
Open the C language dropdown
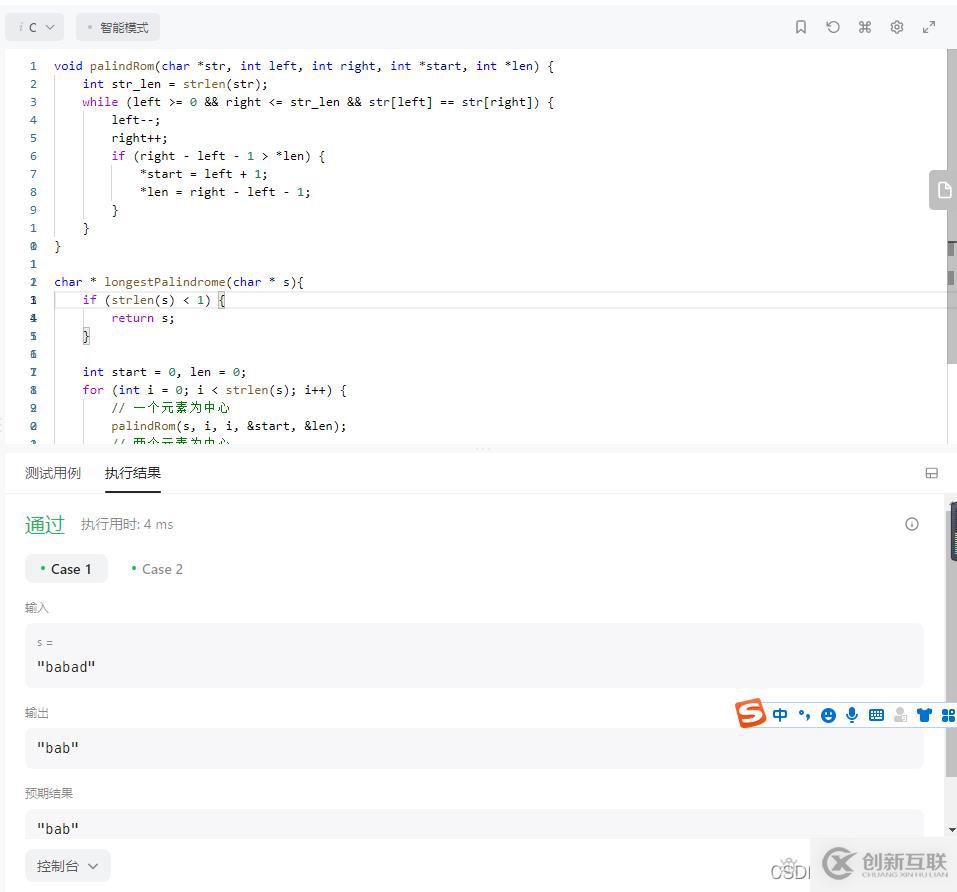pyautogui.click(x=35, y=27)
